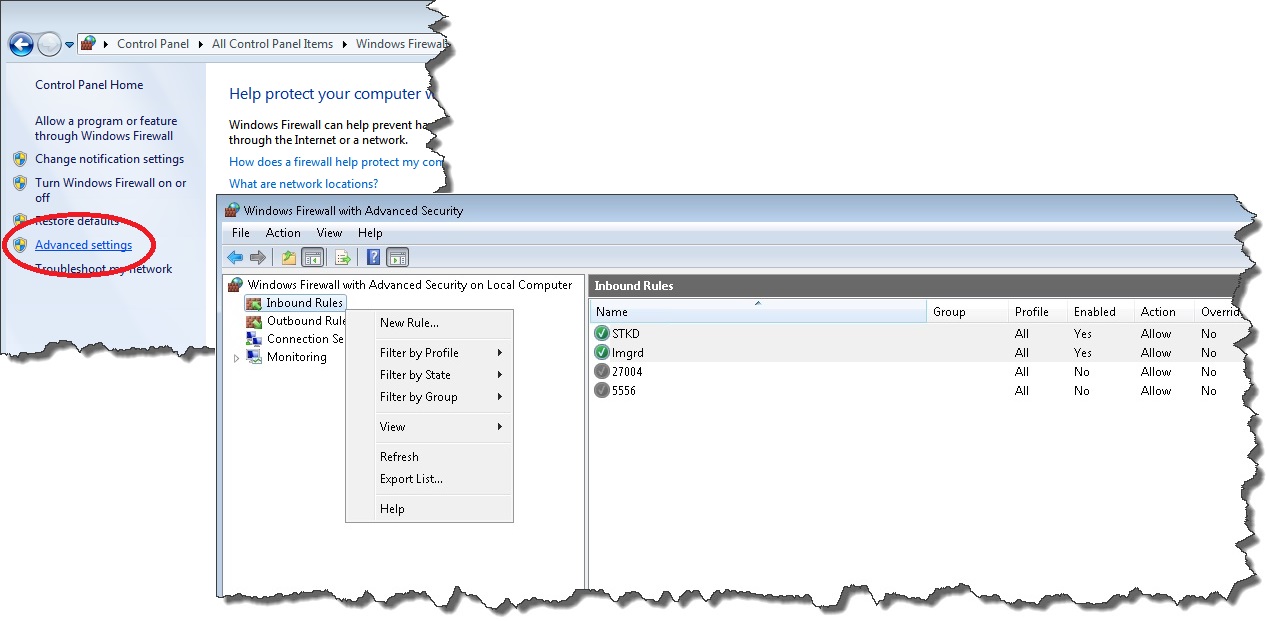
Task: Expand the Monitoring tree node arrow
Action: coord(236,358)
